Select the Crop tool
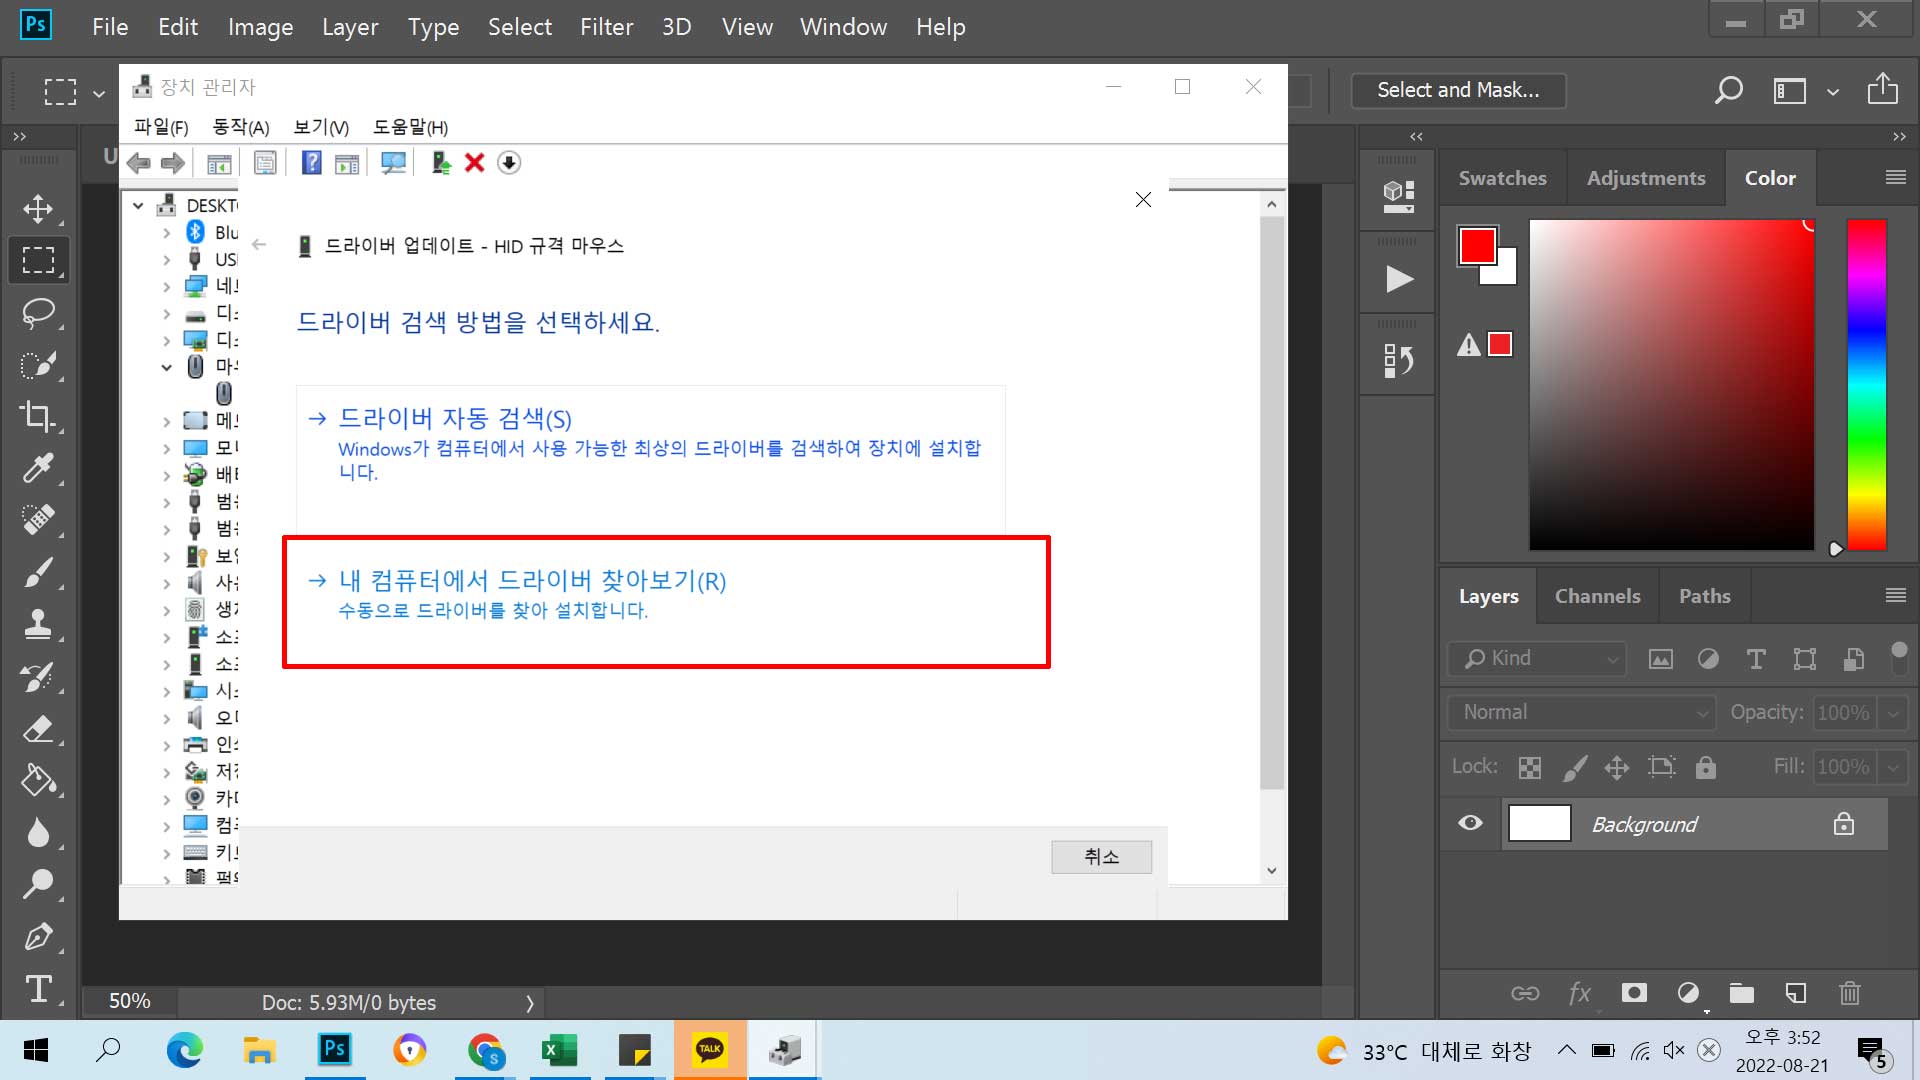1920x1080 pixels. 38,416
